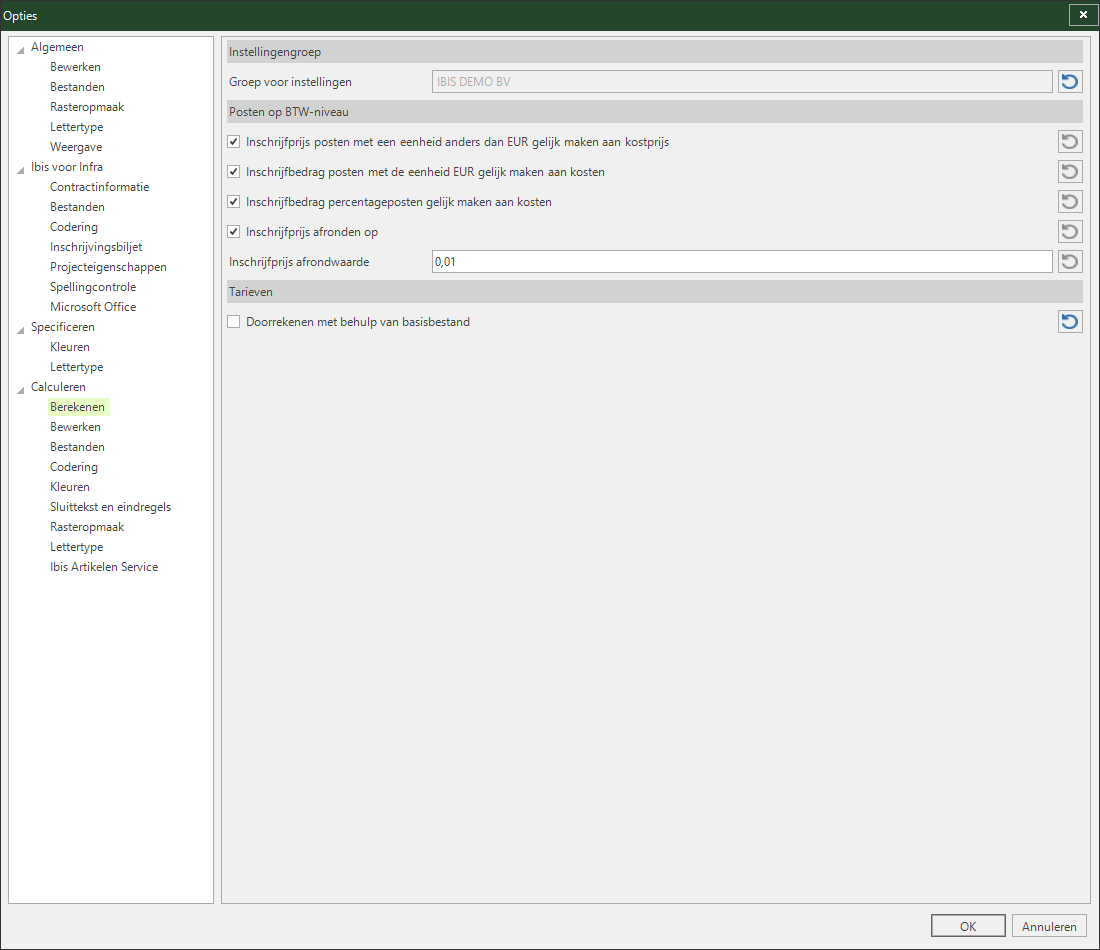Reset Inschrijfprijs afronden op option
The height and width of the screenshot is (950, 1100).
click(x=1070, y=232)
